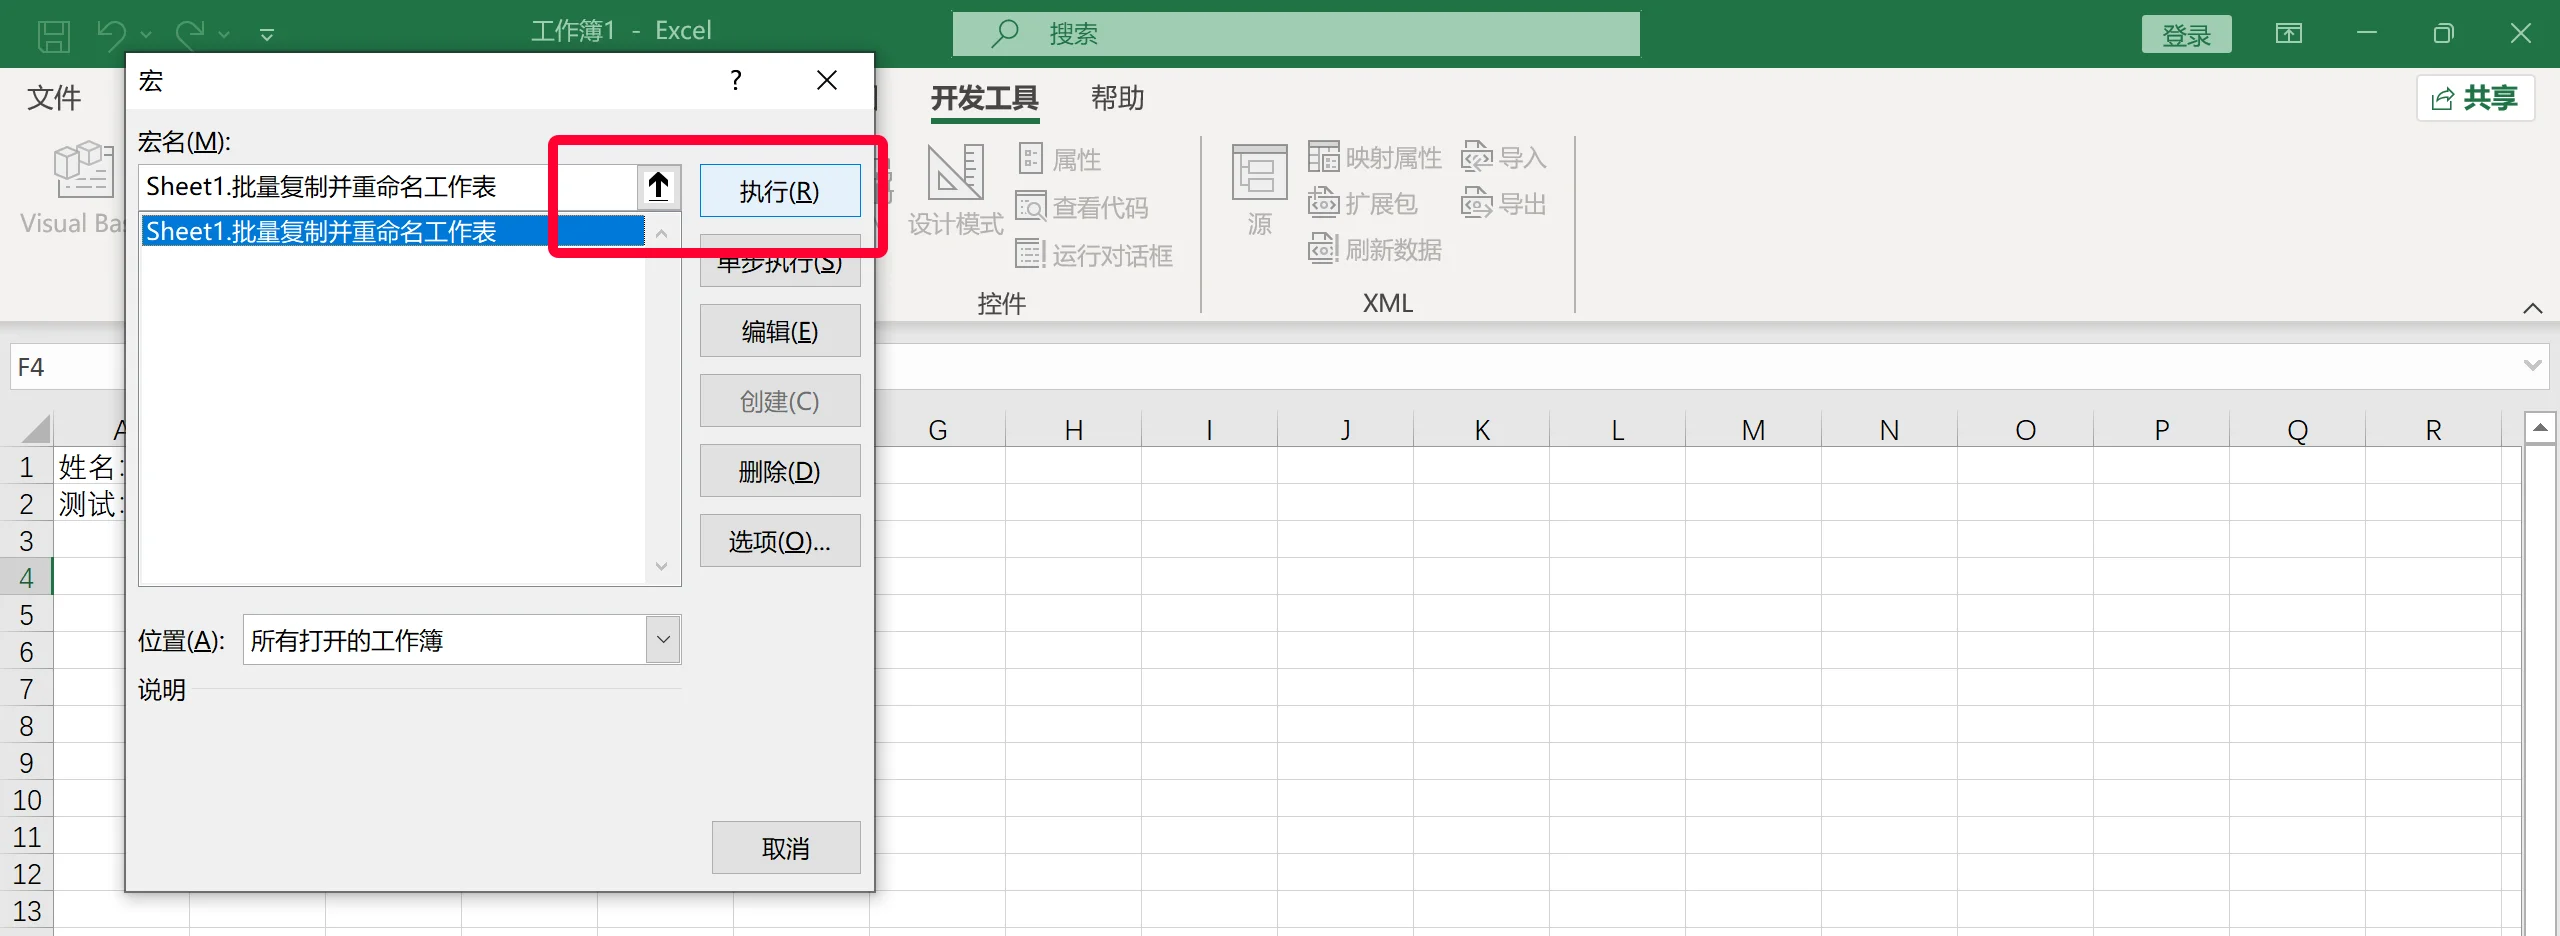Open the 帮助 ribbon tab
This screenshot has width=2560, height=936.
(1117, 99)
